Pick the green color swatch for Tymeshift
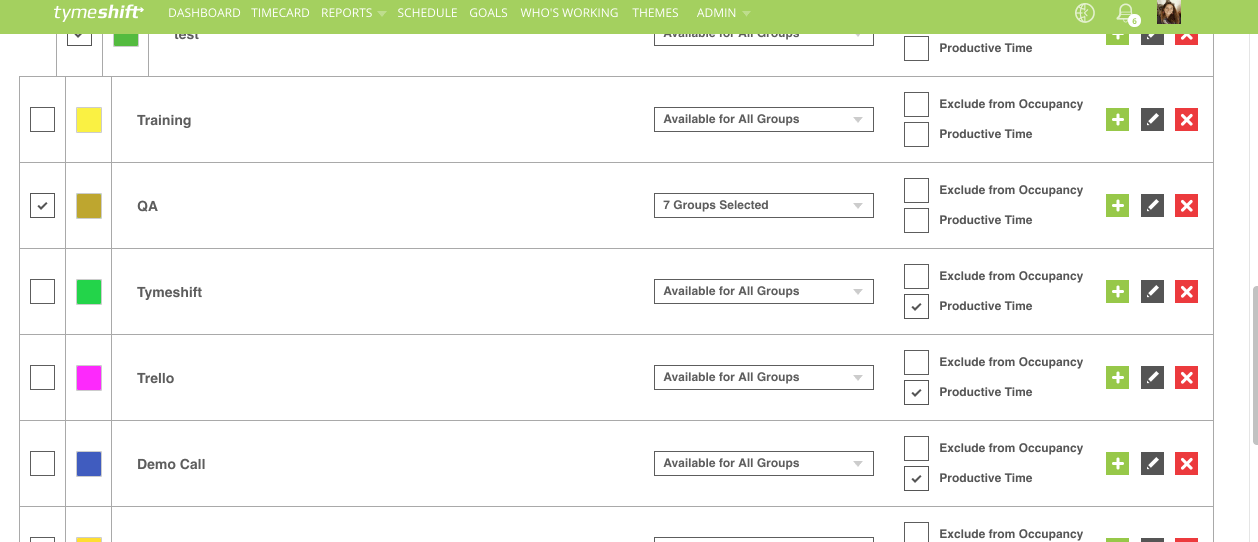Screen dimensions: 1258x542 point(89,292)
